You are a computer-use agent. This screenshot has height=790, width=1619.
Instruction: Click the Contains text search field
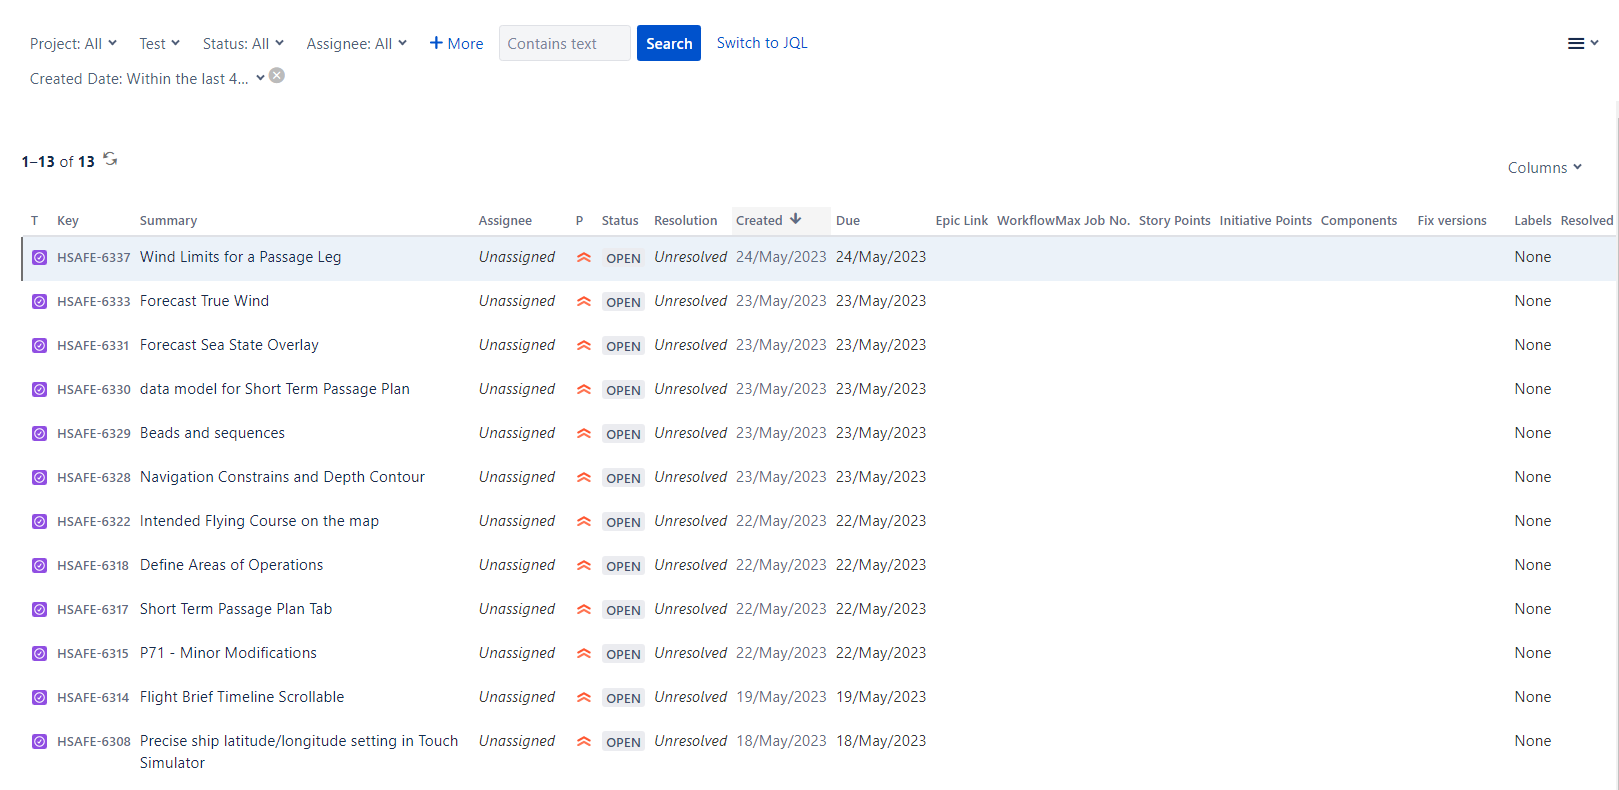pos(565,43)
